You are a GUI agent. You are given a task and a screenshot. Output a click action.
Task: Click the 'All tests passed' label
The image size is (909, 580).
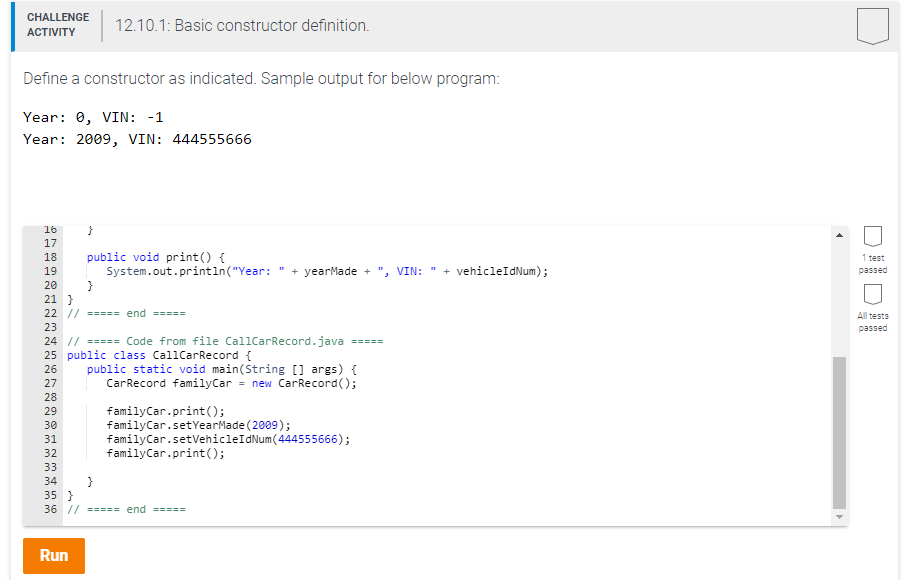tap(872, 322)
